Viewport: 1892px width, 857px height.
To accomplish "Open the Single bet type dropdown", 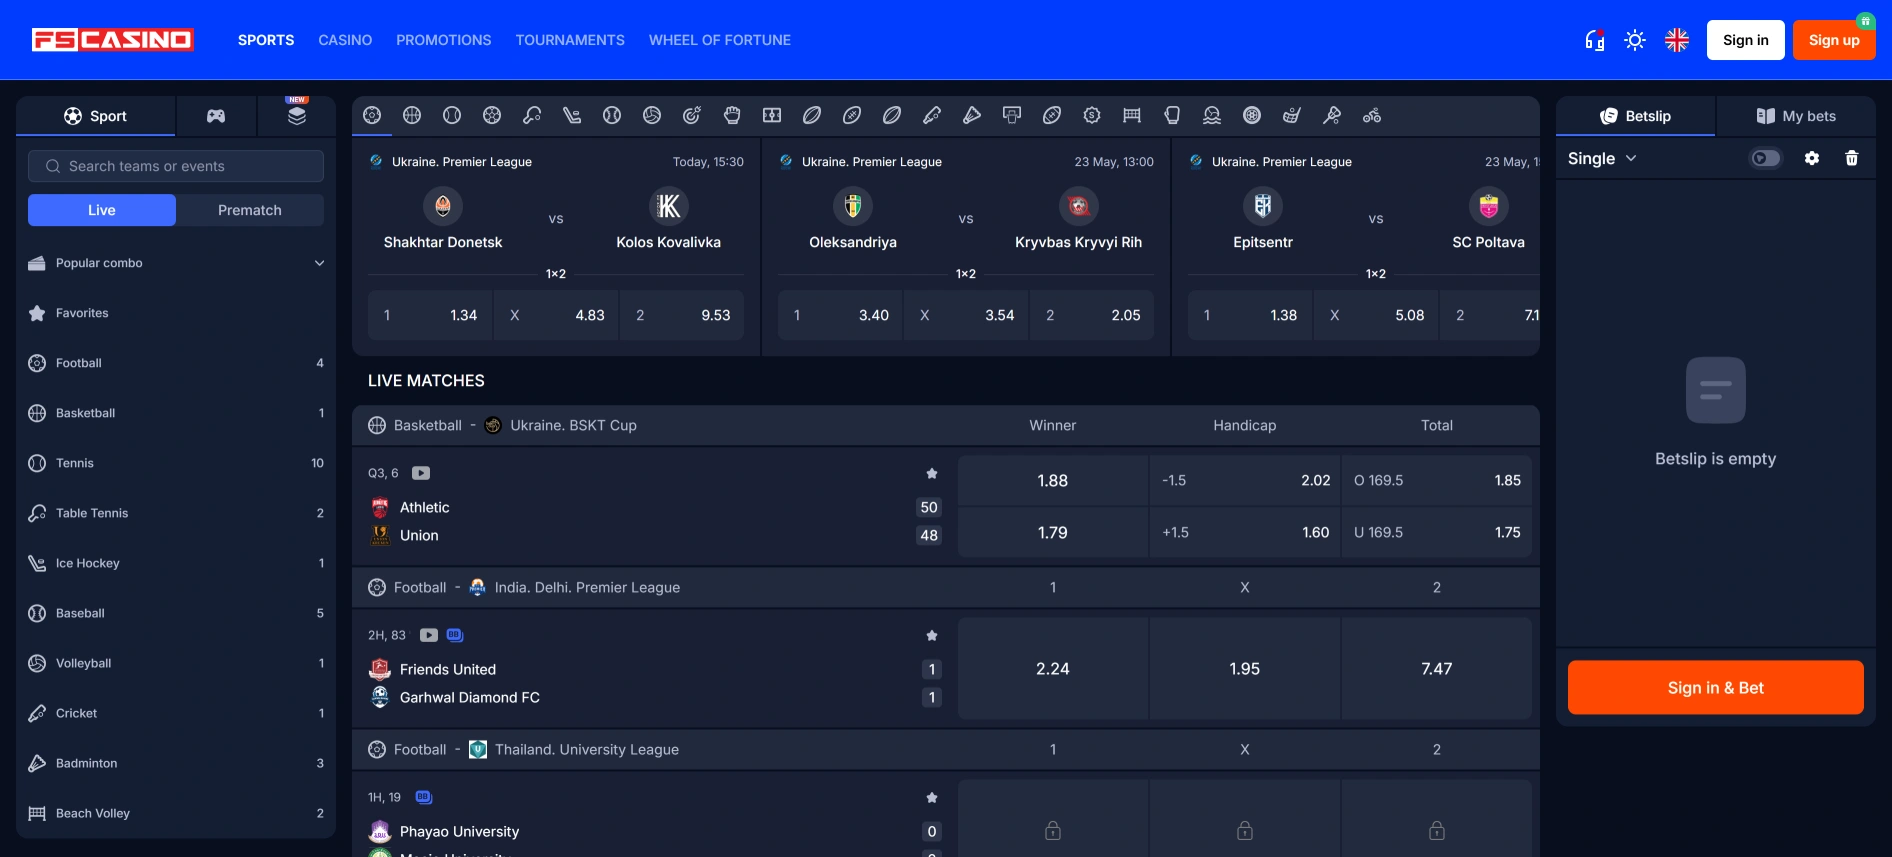I will click(1602, 158).
